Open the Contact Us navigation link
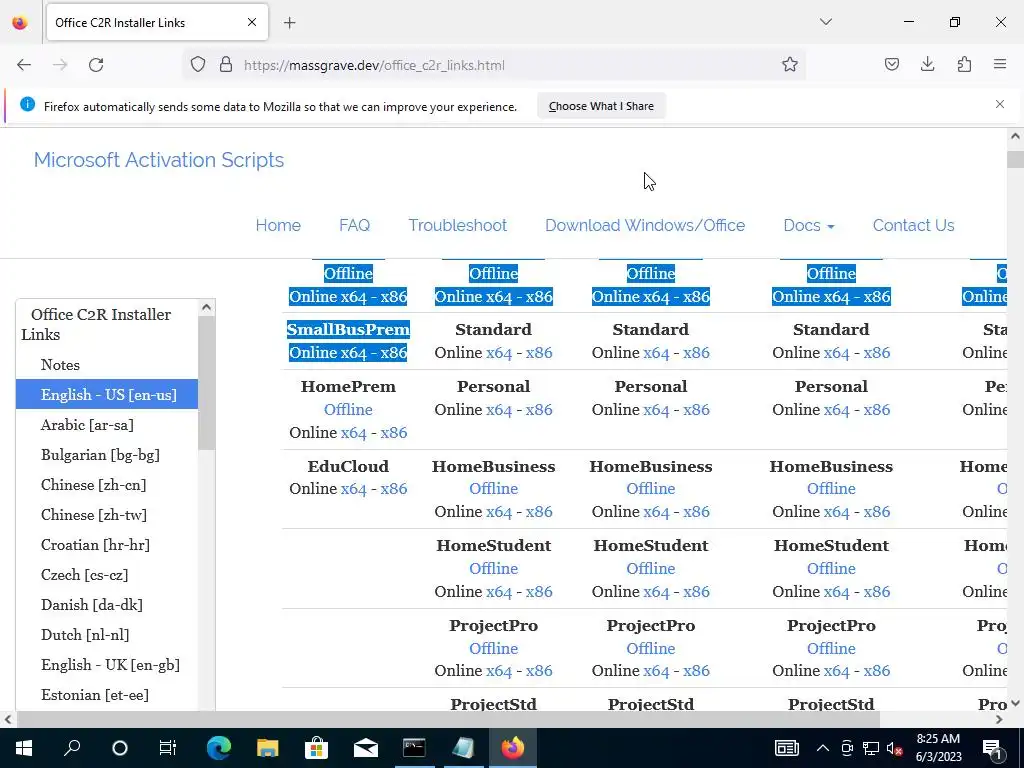This screenshot has height=768, width=1024. pyautogui.click(x=914, y=225)
